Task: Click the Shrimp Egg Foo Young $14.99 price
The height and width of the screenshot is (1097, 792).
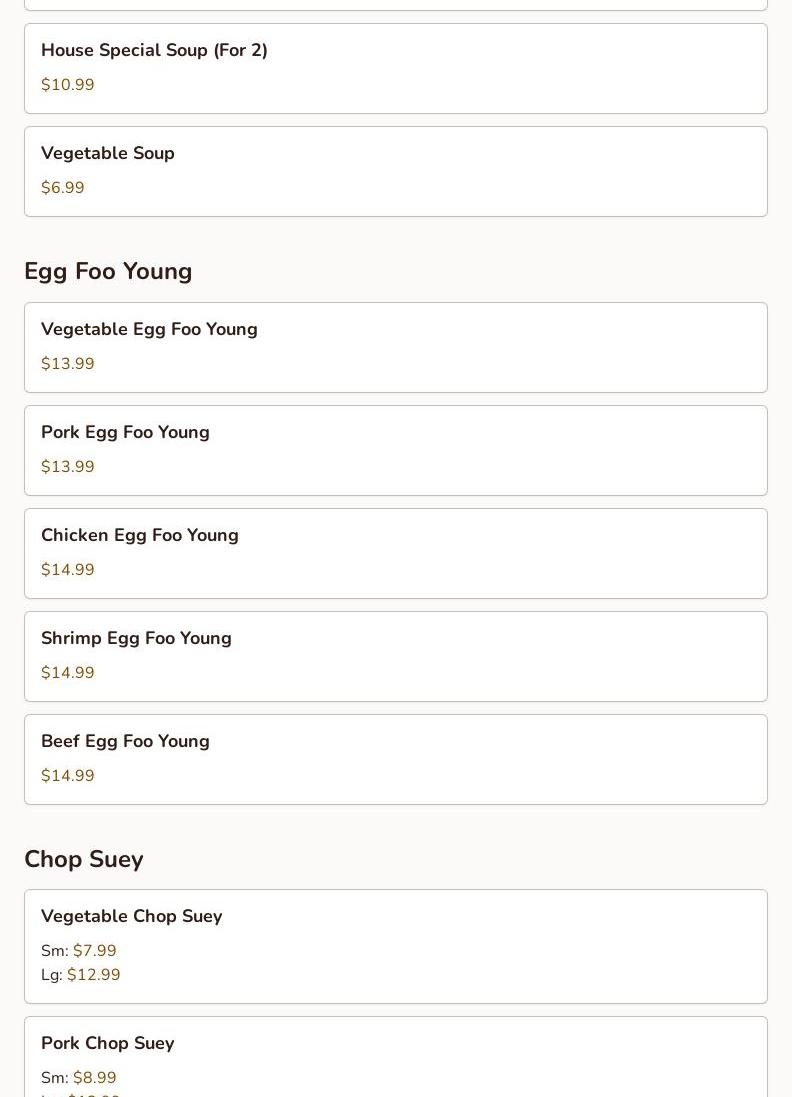Action: [x=68, y=673]
